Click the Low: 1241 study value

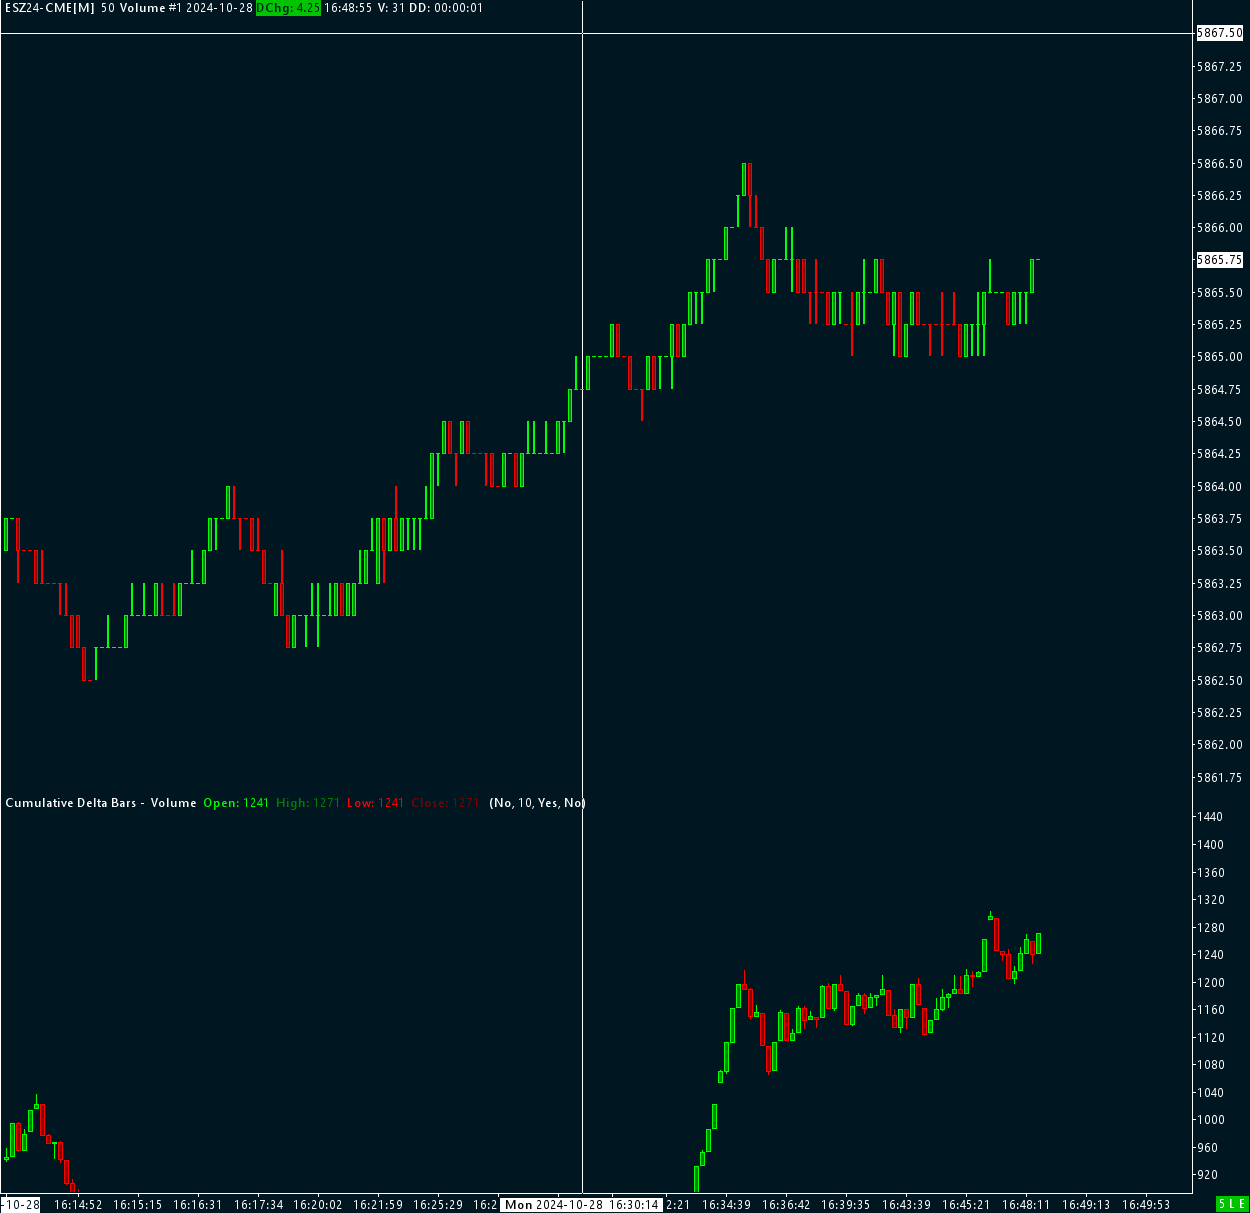(375, 803)
